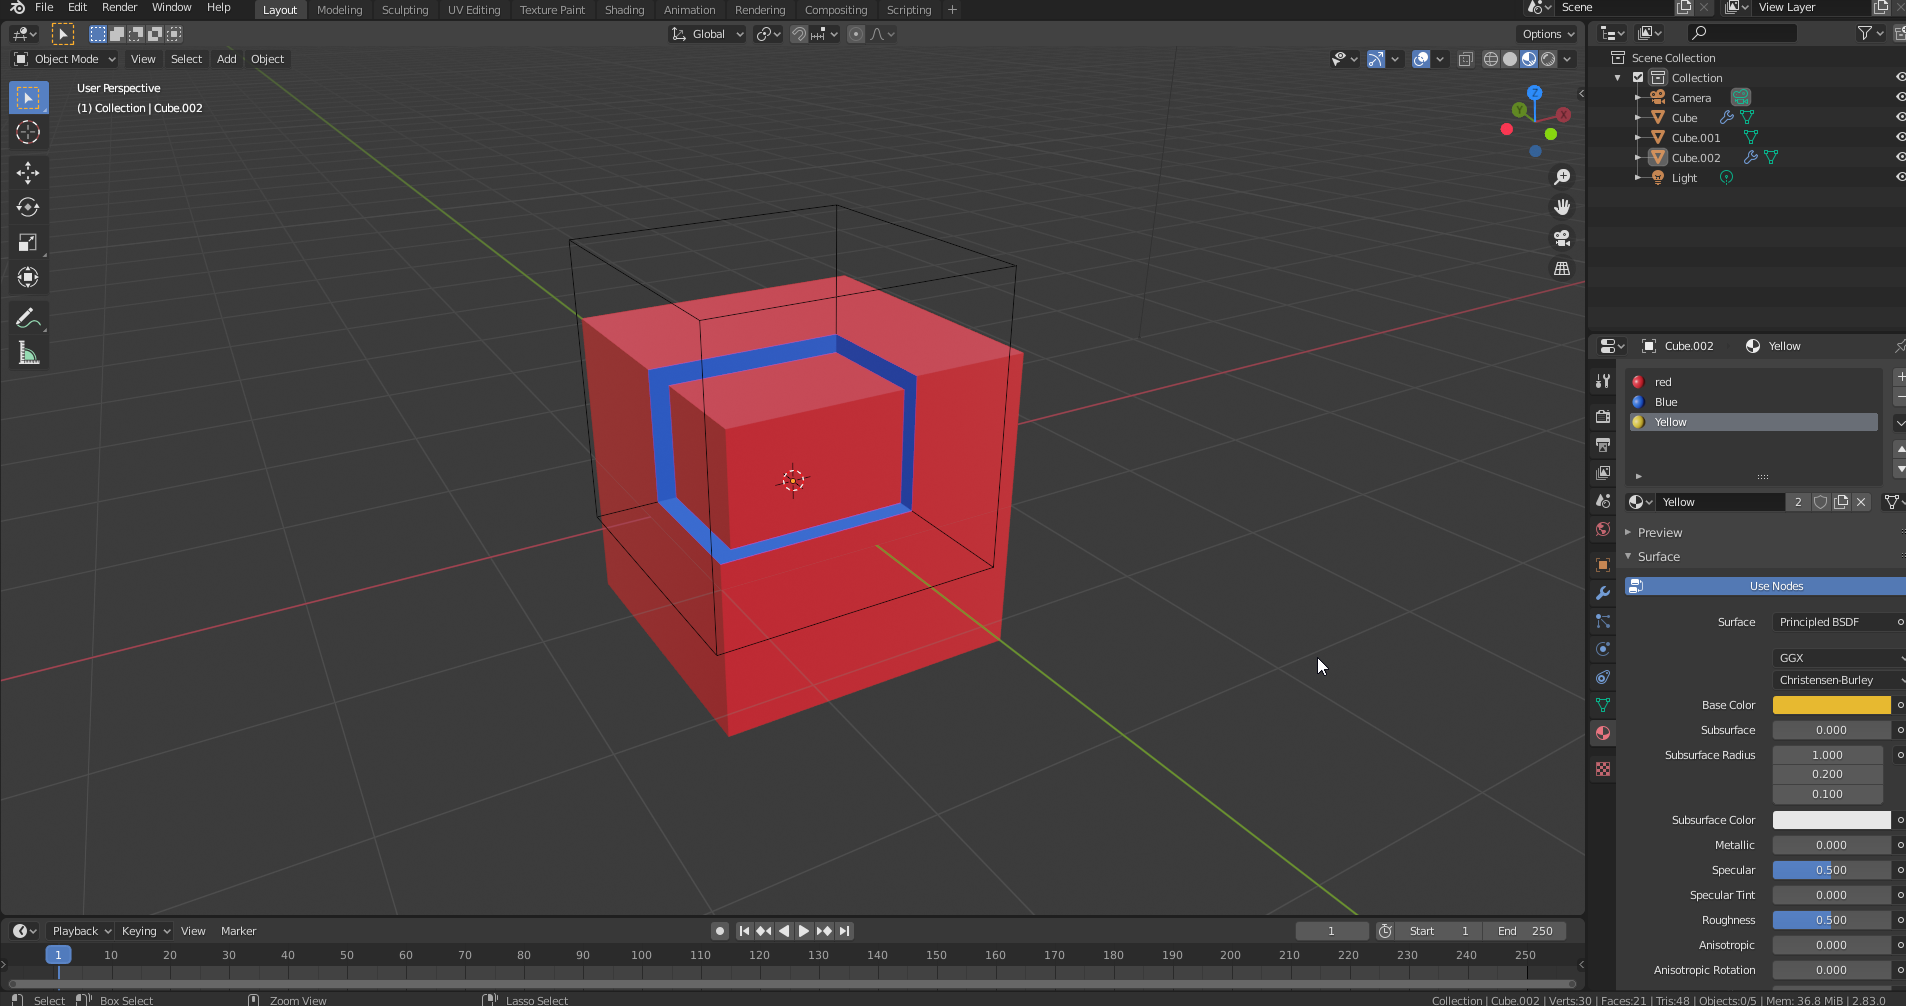The height and width of the screenshot is (1006, 1906).
Task: Switch to the Shading workspace tab
Action: click(x=624, y=10)
